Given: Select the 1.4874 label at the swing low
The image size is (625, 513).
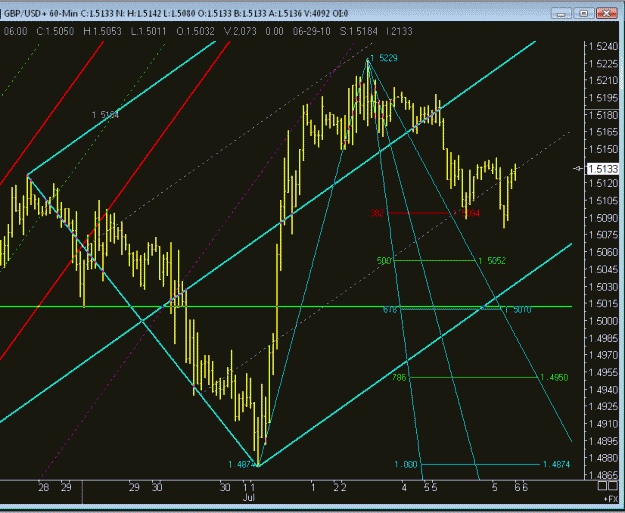Looking at the screenshot, I should coord(242,464).
